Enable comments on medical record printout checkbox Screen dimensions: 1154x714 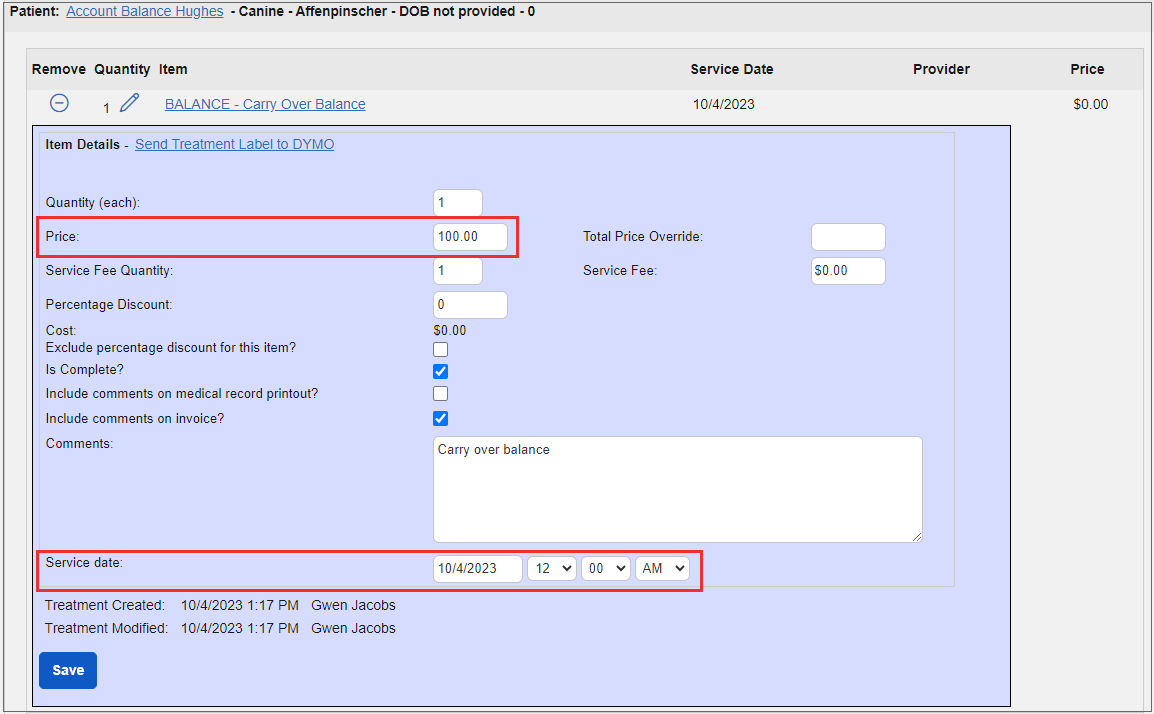[441, 394]
